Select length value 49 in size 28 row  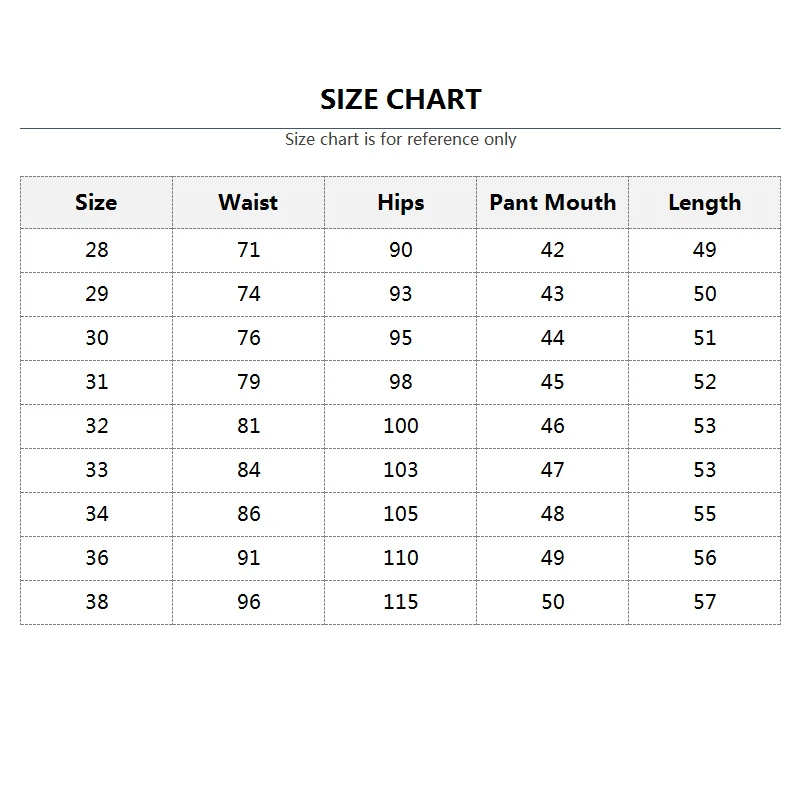(704, 250)
